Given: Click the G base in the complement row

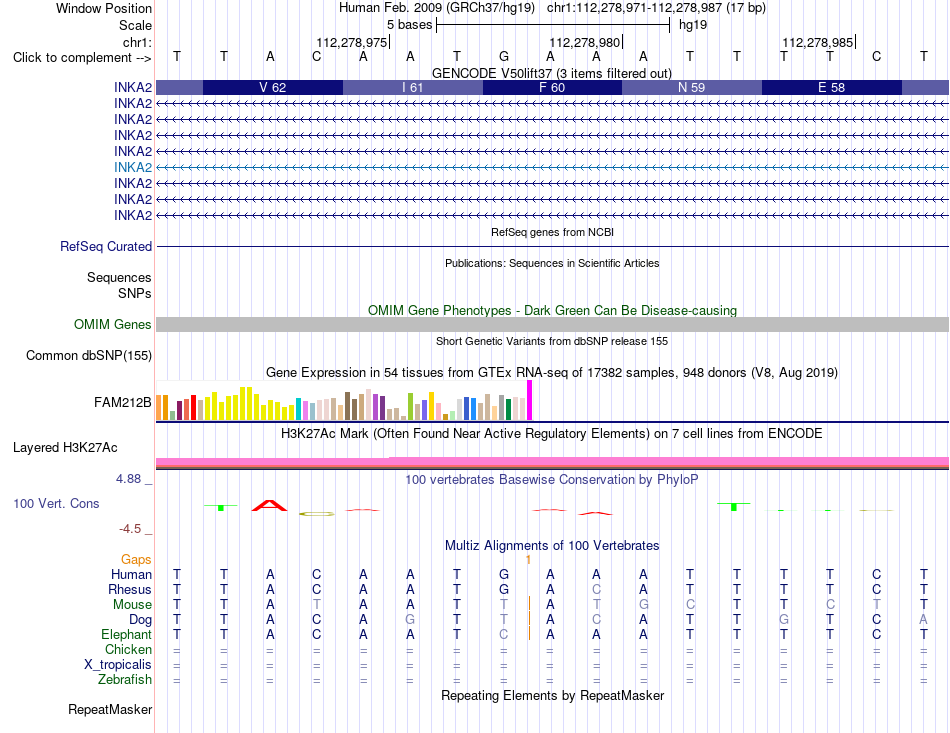Looking at the screenshot, I should 503,56.
